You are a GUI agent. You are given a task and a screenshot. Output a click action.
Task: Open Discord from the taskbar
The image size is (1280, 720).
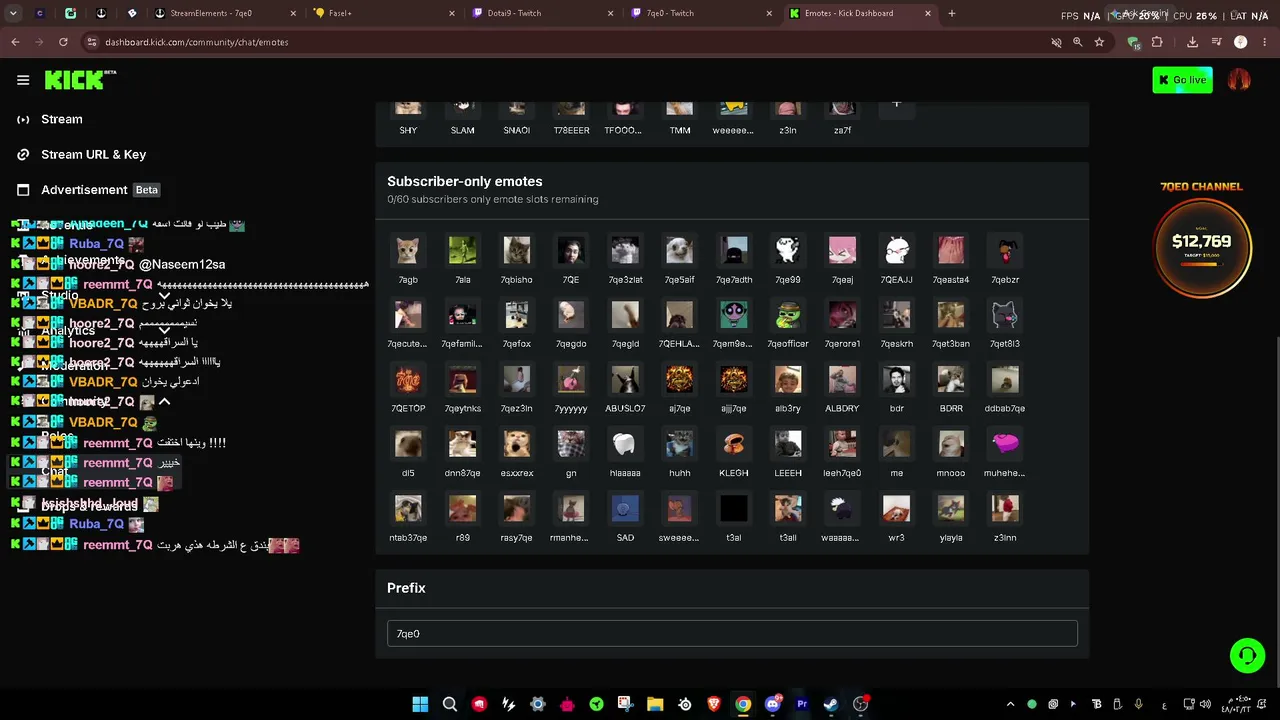coord(772,704)
